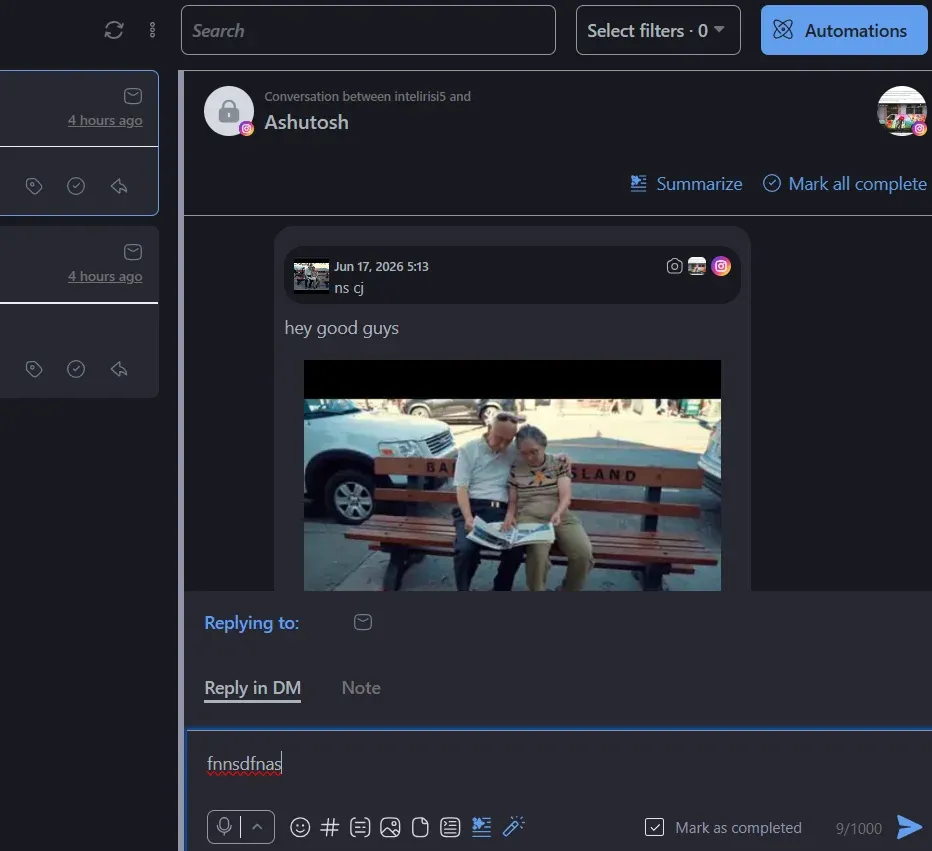Click the reply arrow on the first conversation card
This screenshot has height=851, width=932.
[x=119, y=186]
